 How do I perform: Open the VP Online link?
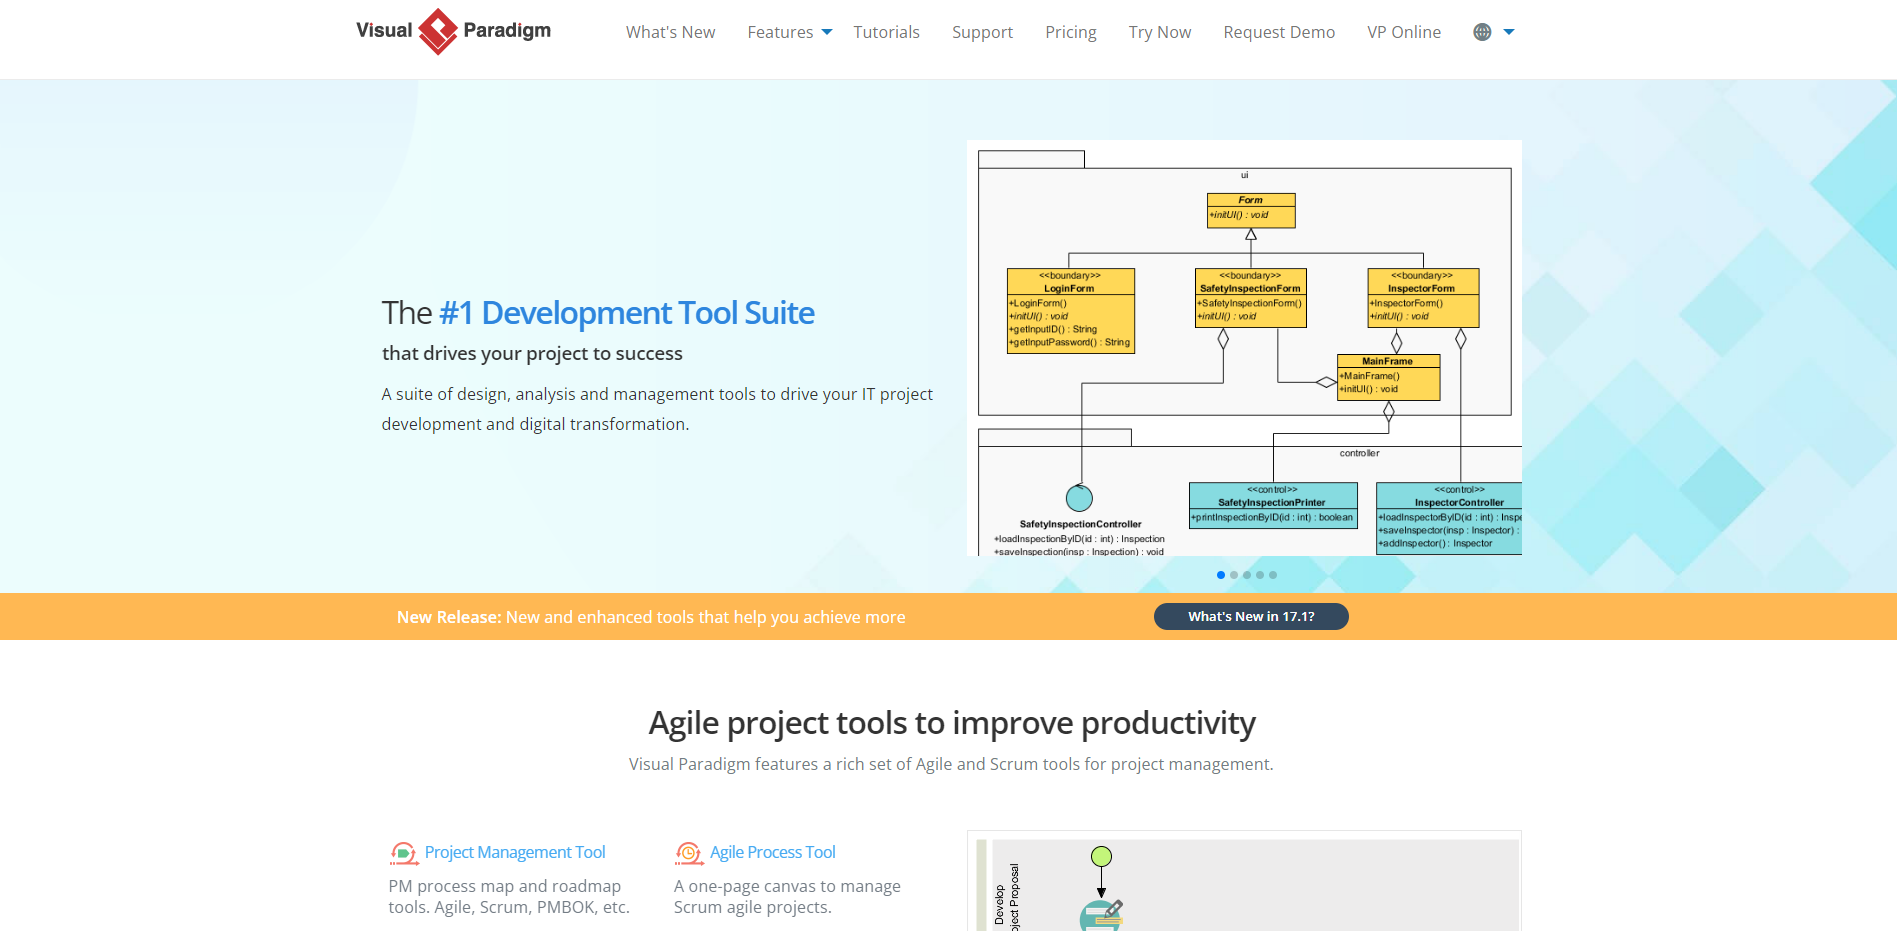1404,32
